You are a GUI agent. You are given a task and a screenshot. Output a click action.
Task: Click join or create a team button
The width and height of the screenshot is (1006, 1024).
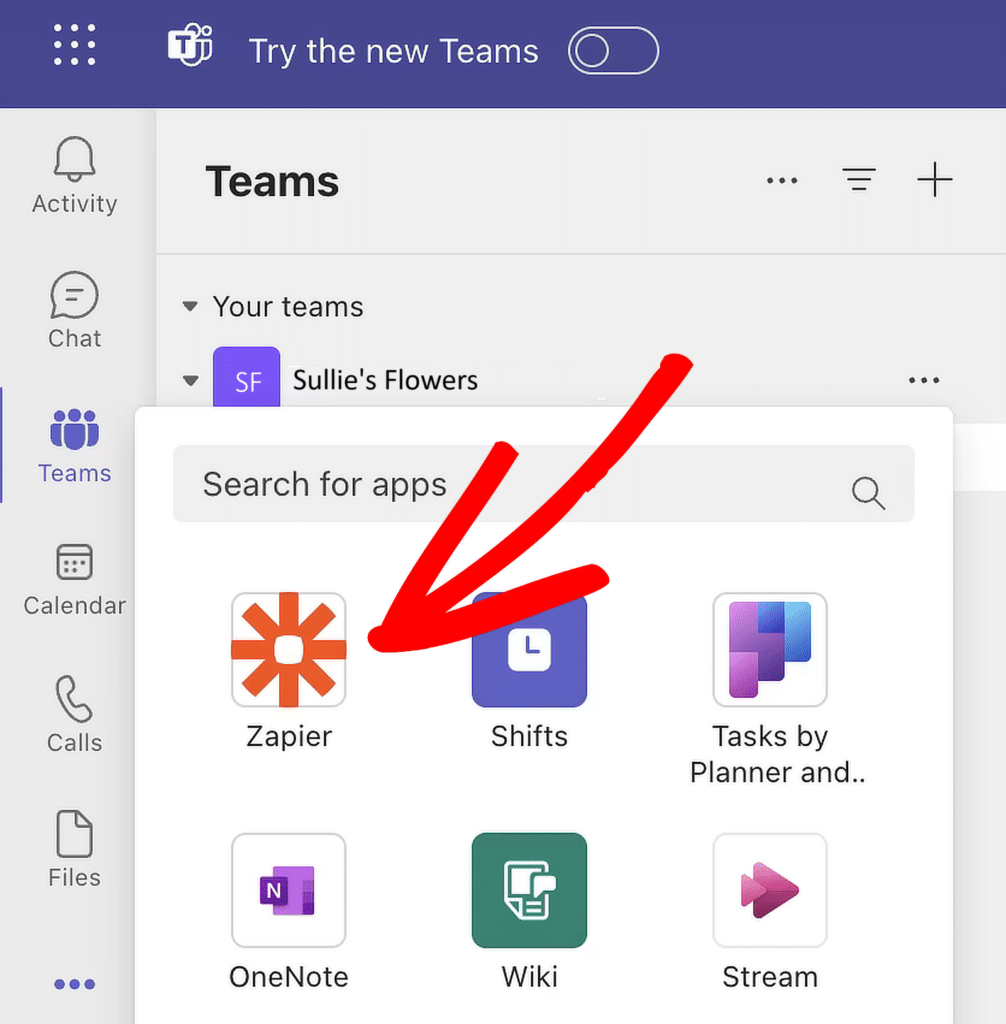(936, 180)
